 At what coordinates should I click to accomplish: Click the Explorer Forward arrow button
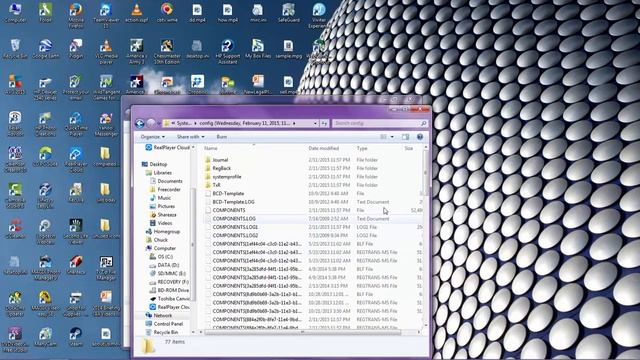(x=151, y=123)
